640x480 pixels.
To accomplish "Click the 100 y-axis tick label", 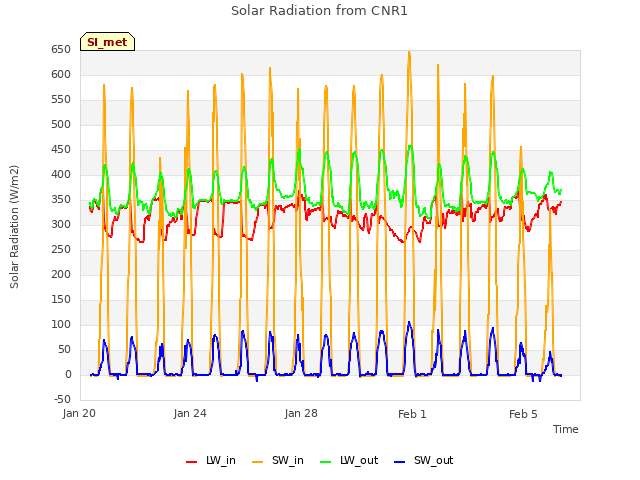I will pyautogui.click(x=61, y=324).
